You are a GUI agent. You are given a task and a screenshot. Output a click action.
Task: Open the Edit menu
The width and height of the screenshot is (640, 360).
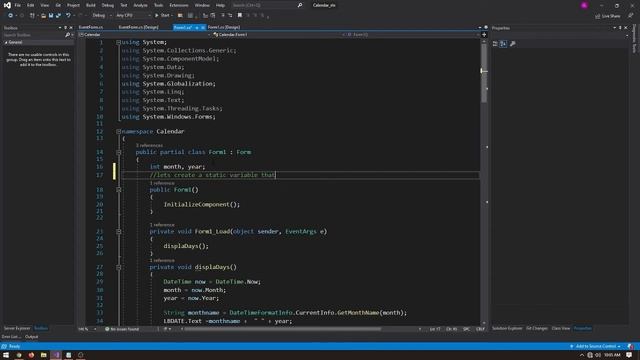(x=31, y=5)
